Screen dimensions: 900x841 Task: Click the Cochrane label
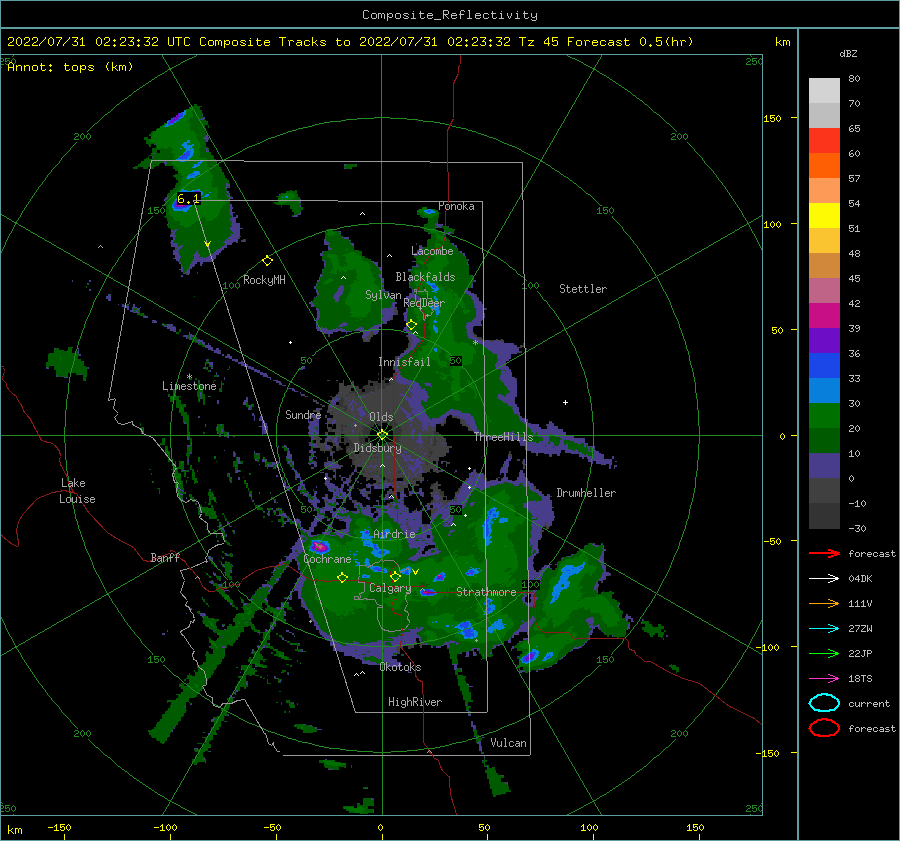point(327,559)
